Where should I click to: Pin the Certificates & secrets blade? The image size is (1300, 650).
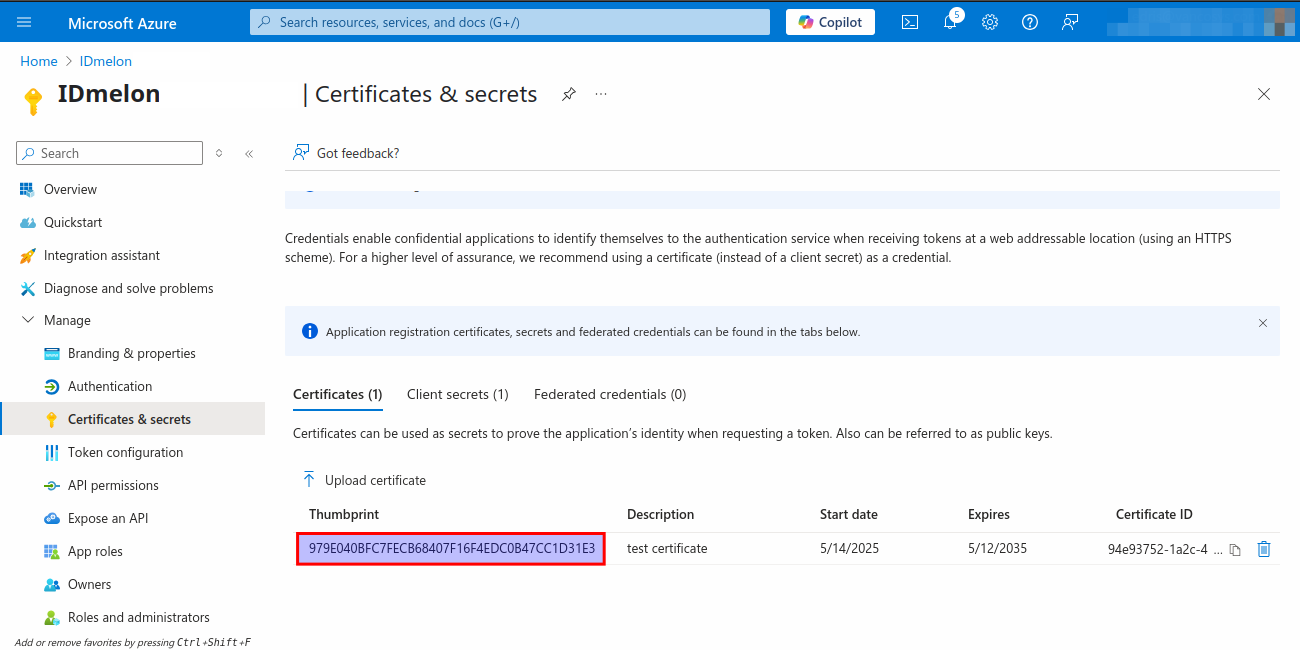coord(568,94)
